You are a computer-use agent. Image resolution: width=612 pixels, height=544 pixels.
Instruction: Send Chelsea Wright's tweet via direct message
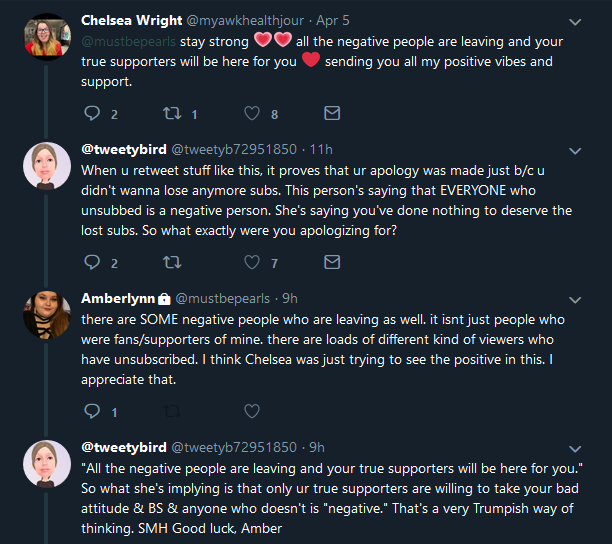332,113
